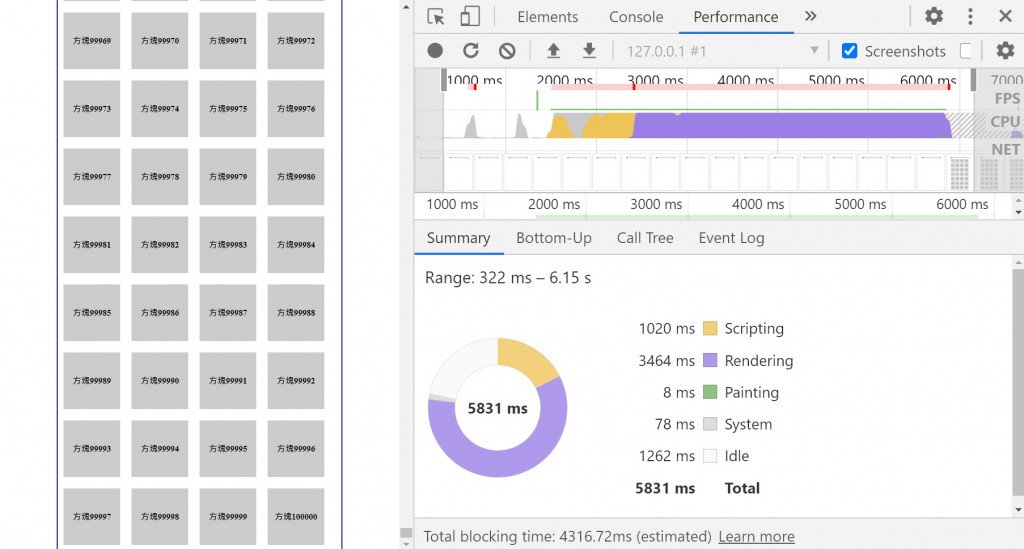Open the Call Tree tab
The image size is (1024, 549).
point(645,238)
